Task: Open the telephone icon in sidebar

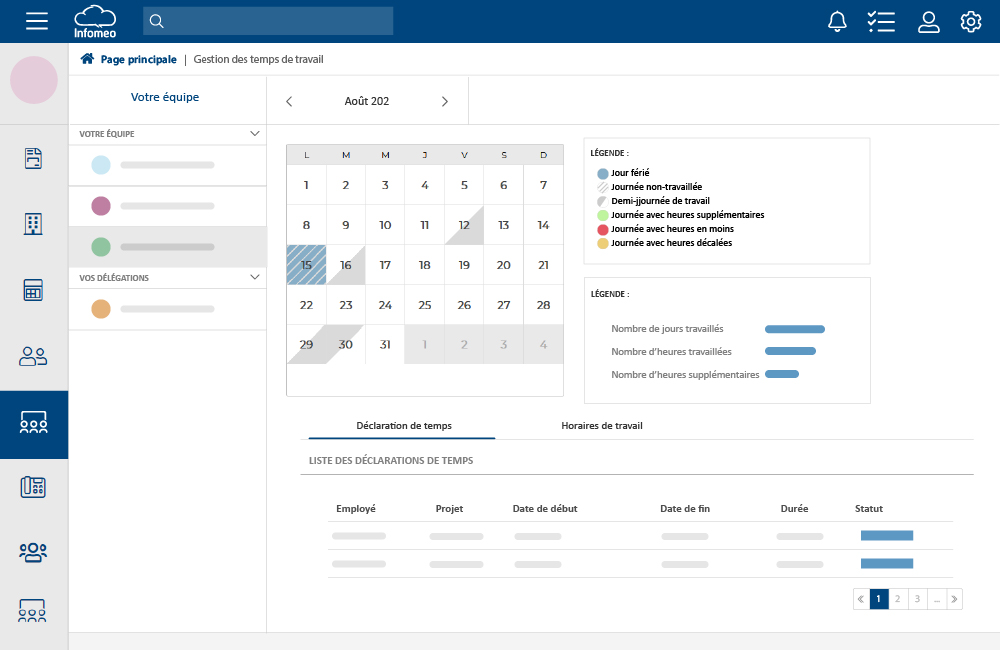Action: pyautogui.click(x=34, y=487)
